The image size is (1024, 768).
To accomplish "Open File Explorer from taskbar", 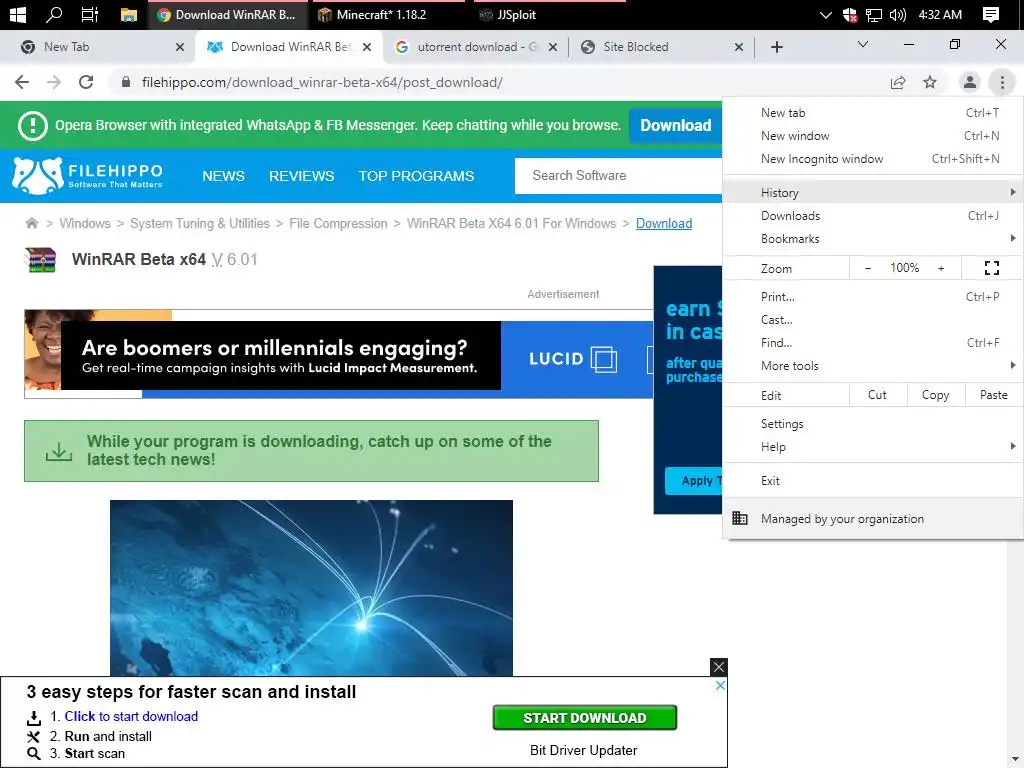I will (x=129, y=14).
